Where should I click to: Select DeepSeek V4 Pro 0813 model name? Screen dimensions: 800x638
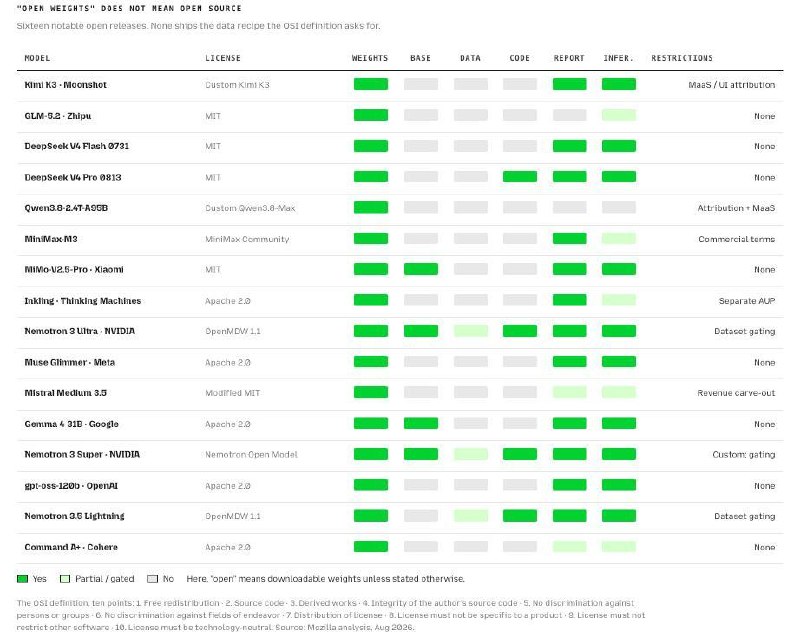click(x=73, y=178)
